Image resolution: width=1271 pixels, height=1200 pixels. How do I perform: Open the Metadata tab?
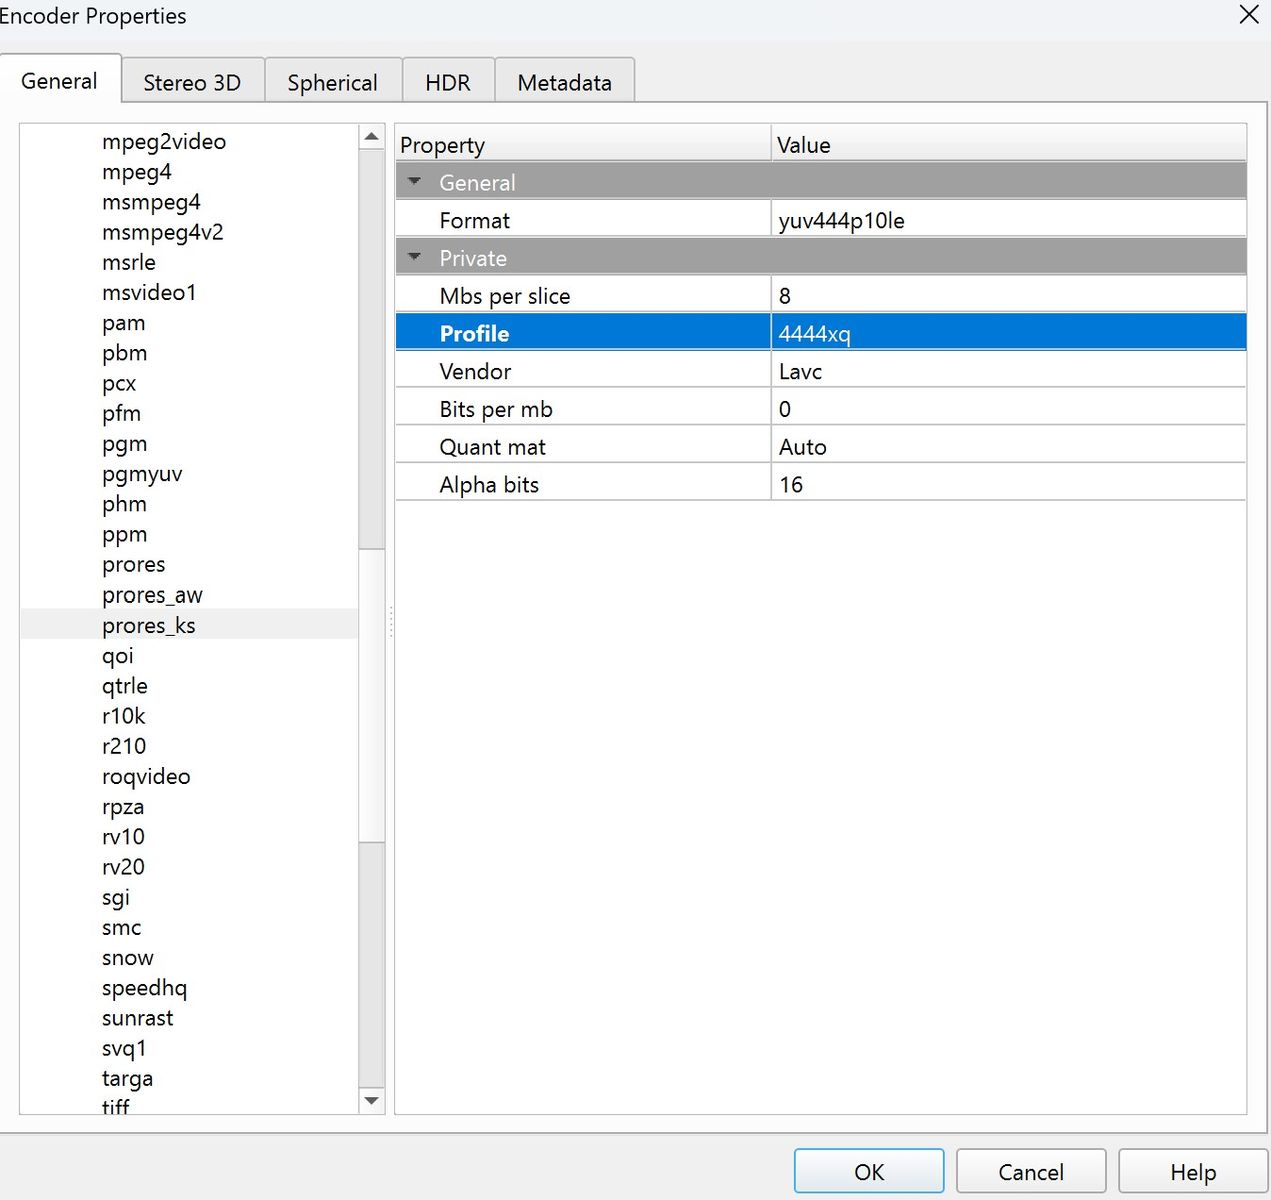click(x=564, y=82)
